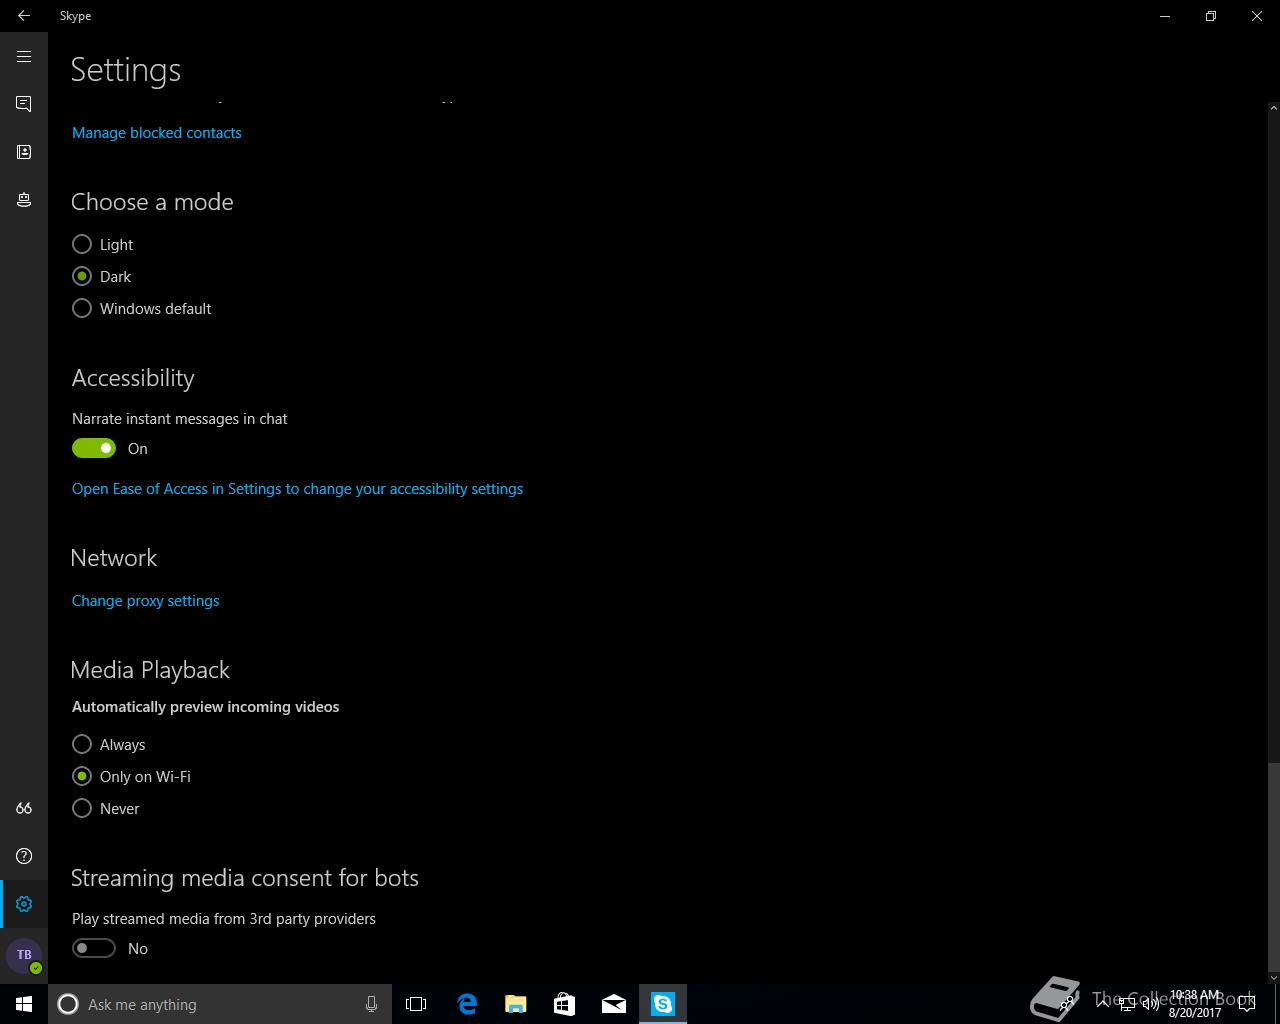Click the microphone in search box

(x=371, y=1004)
